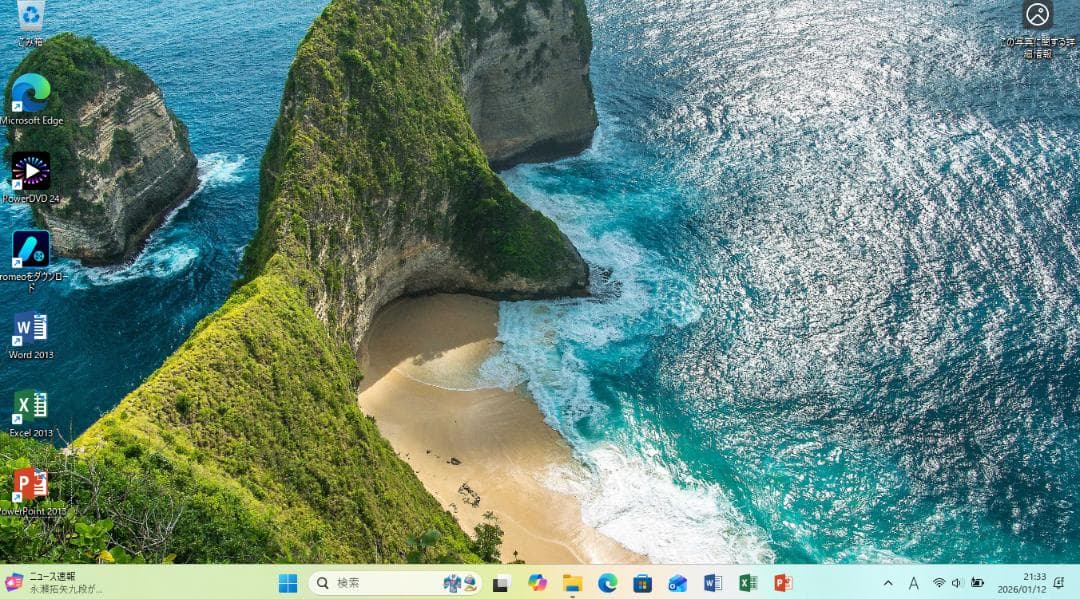The height and width of the screenshot is (599, 1080).
Task: Open the clock and notification center
Action: pos(1030,583)
